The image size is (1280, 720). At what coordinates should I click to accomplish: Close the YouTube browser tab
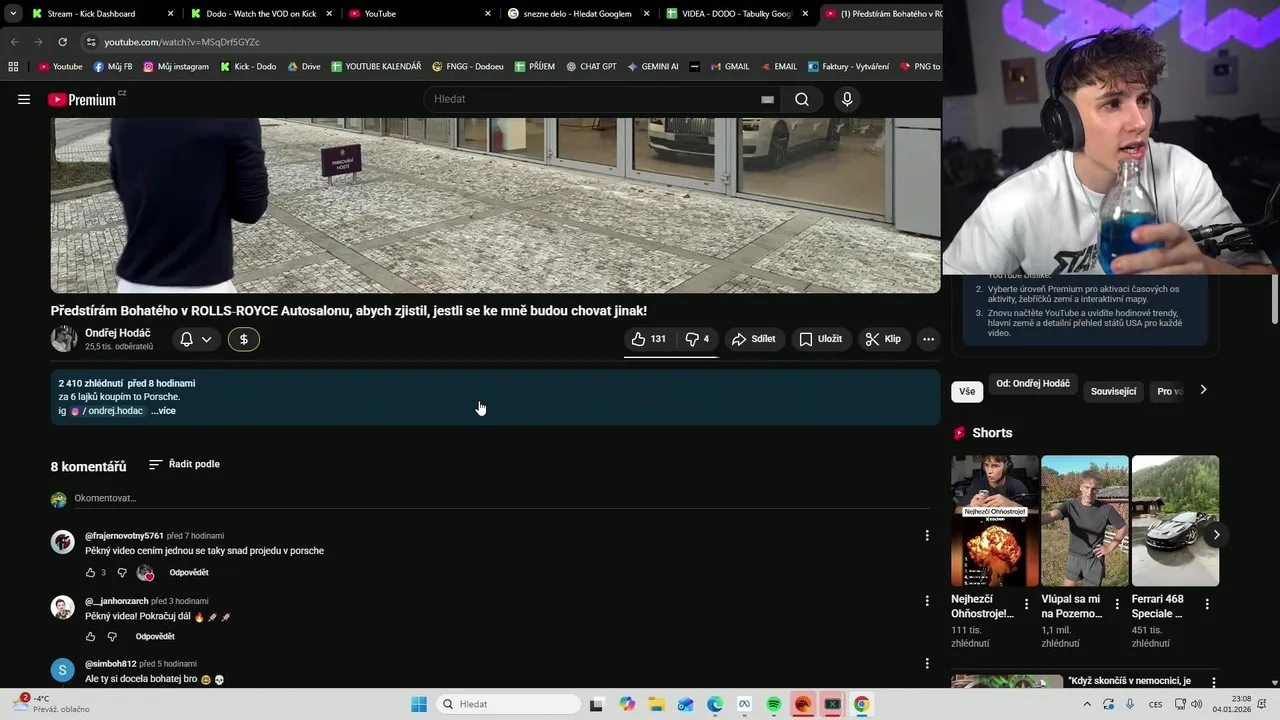488,14
